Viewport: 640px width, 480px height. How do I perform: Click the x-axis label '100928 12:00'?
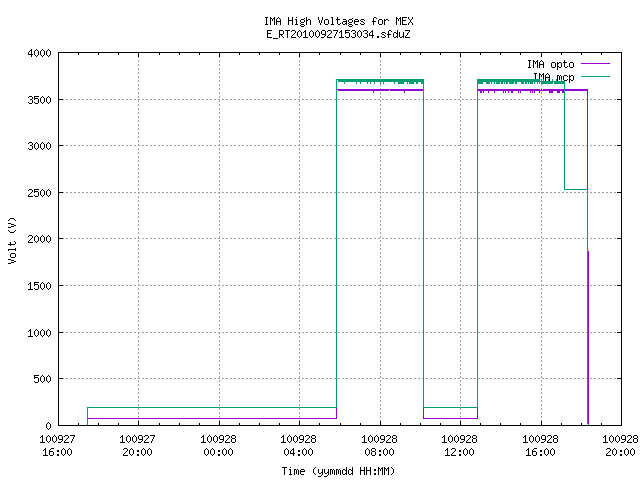coord(460,446)
